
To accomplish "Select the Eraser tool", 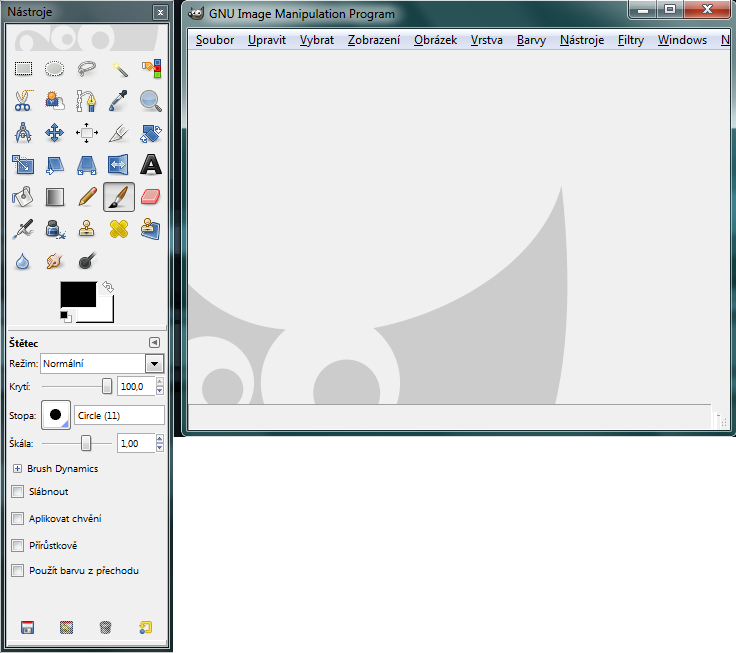I will click(151, 197).
